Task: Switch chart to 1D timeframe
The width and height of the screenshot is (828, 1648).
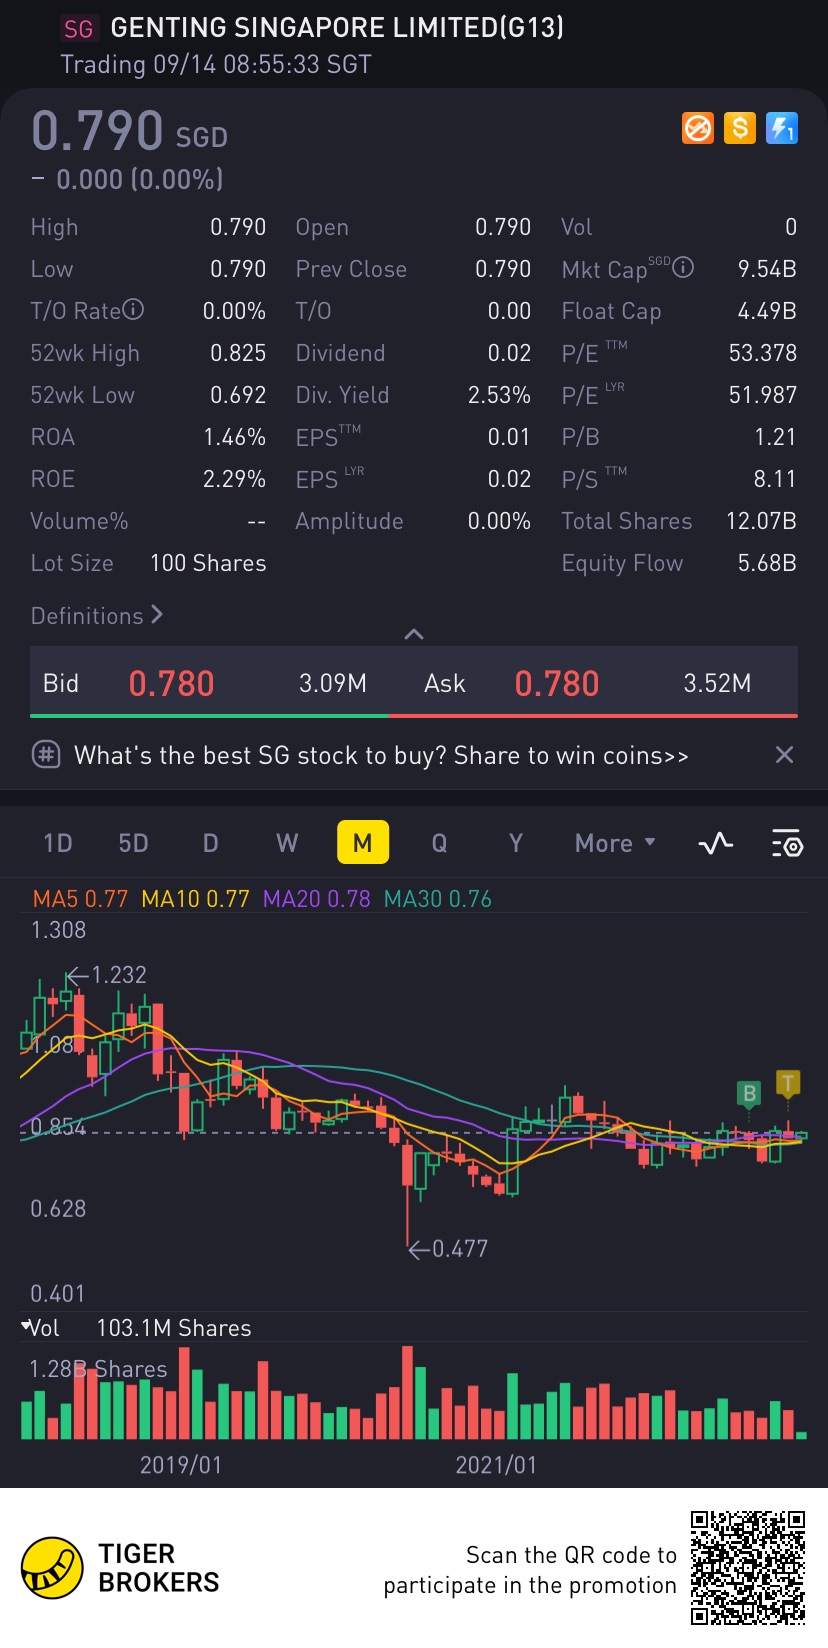Action: (x=58, y=843)
